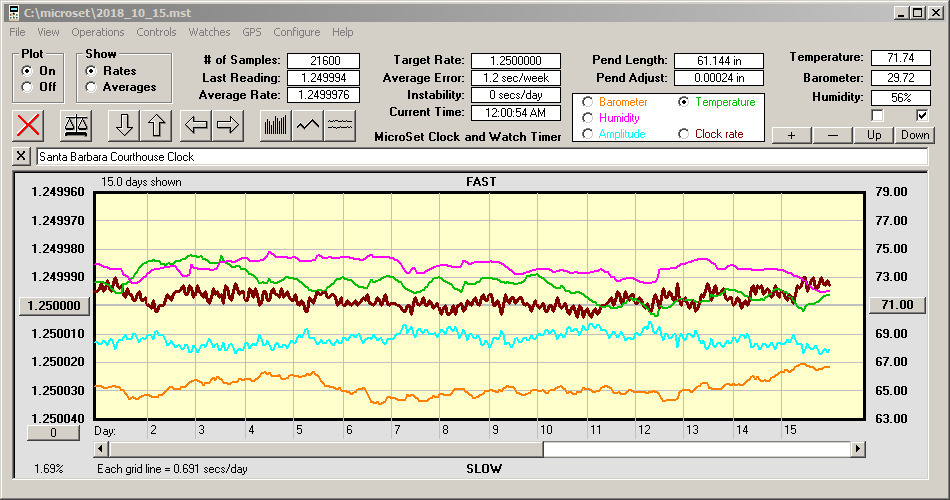
Task: Click the '15.0 days shown' text
Action: click(x=141, y=182)
